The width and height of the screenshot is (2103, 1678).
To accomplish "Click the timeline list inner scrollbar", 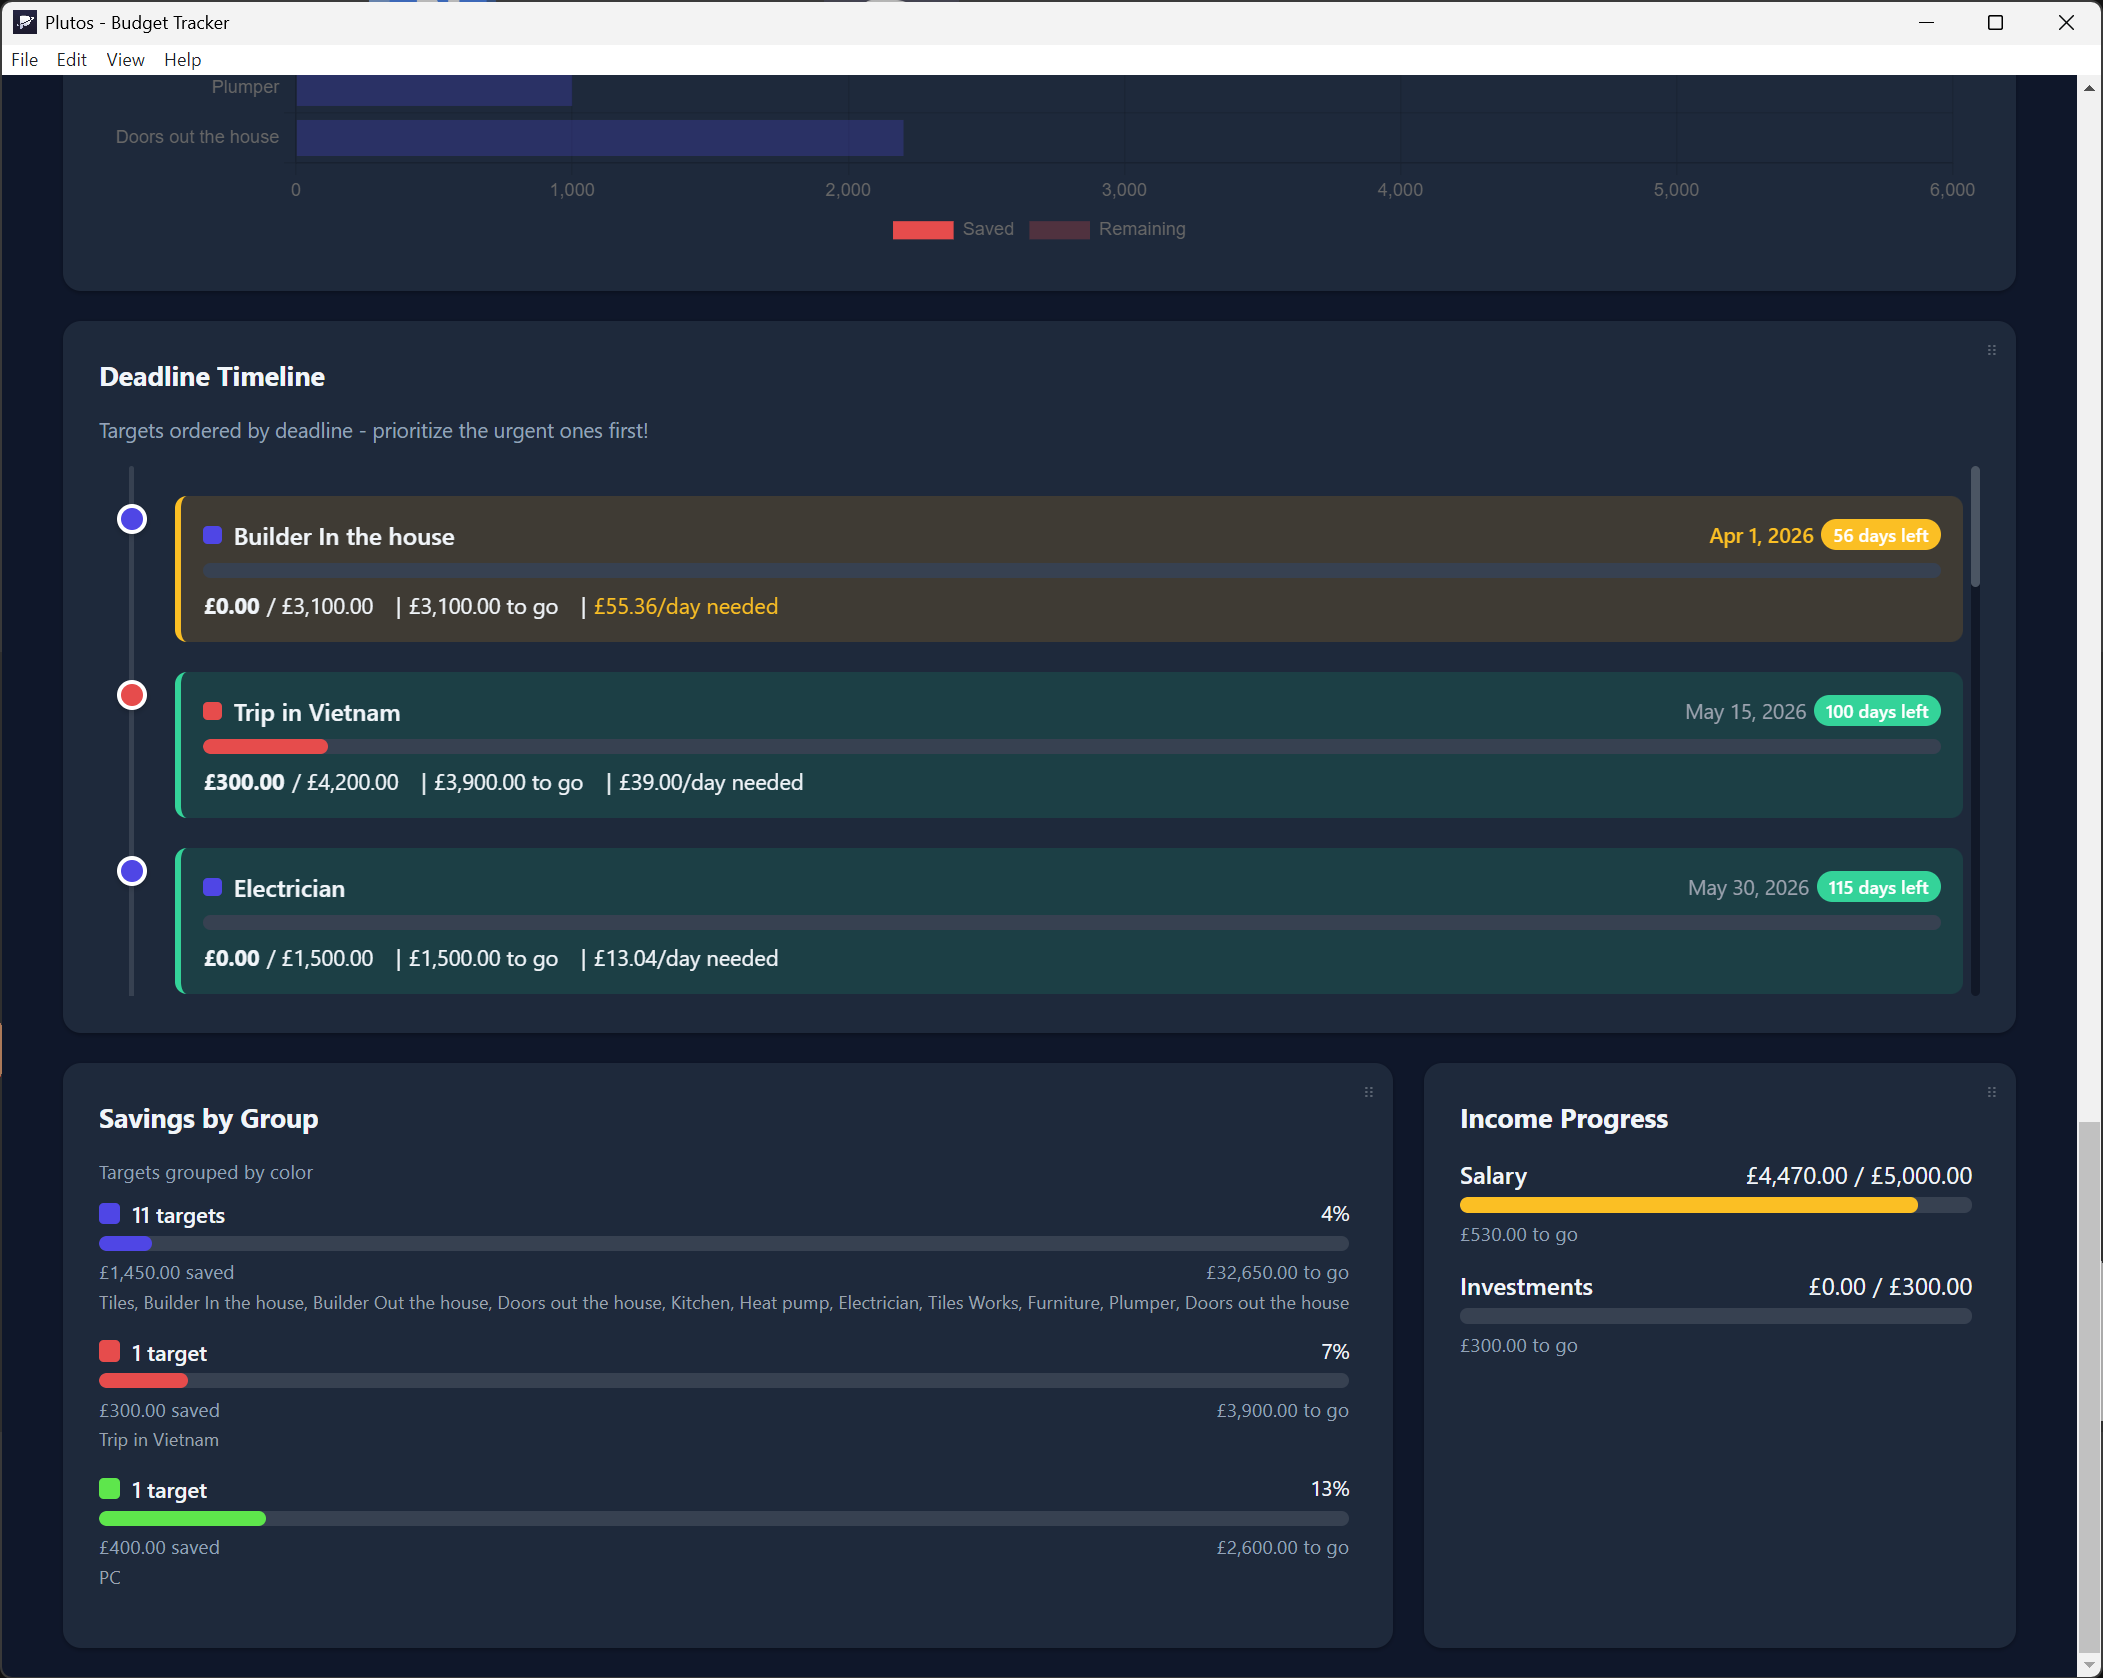I will click(x=1975, y=526).
